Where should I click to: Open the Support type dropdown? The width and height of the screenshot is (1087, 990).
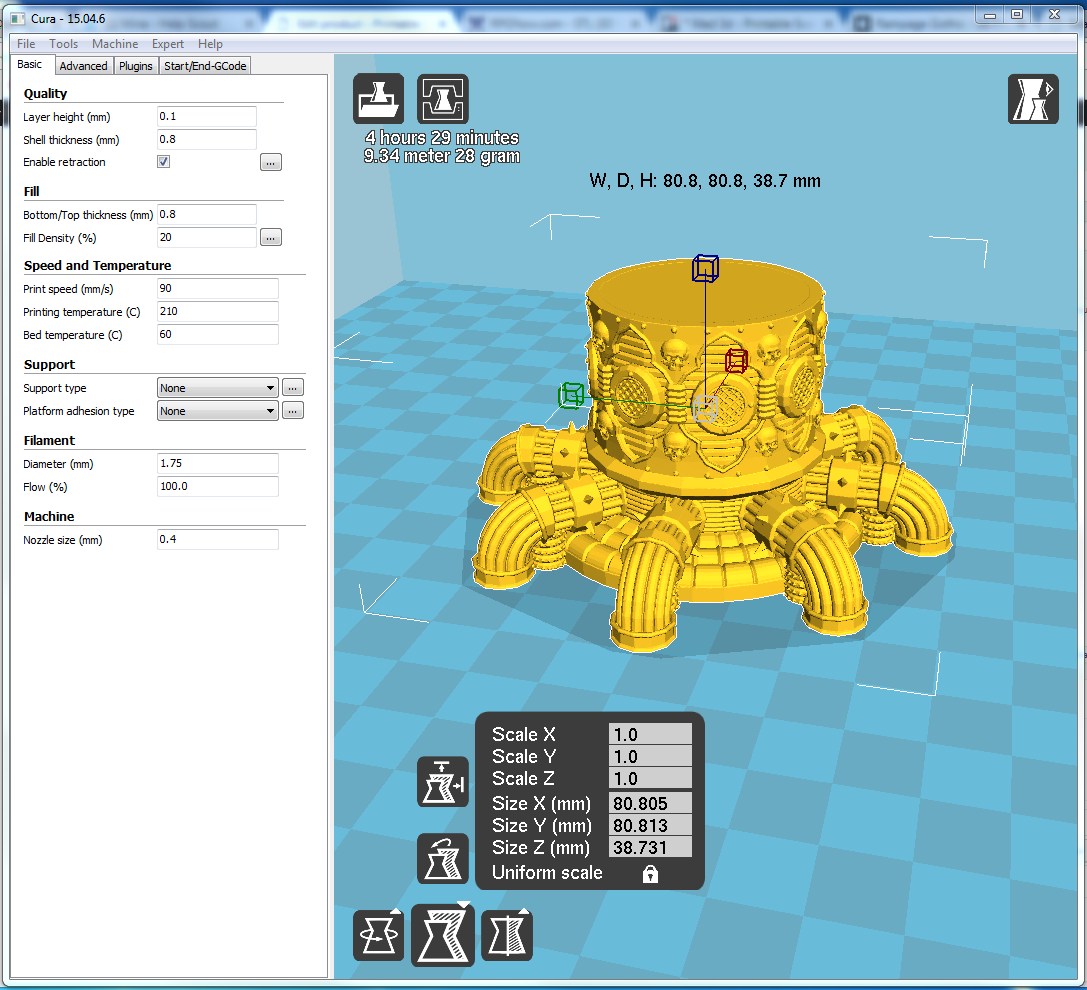(x=217, y=388)
